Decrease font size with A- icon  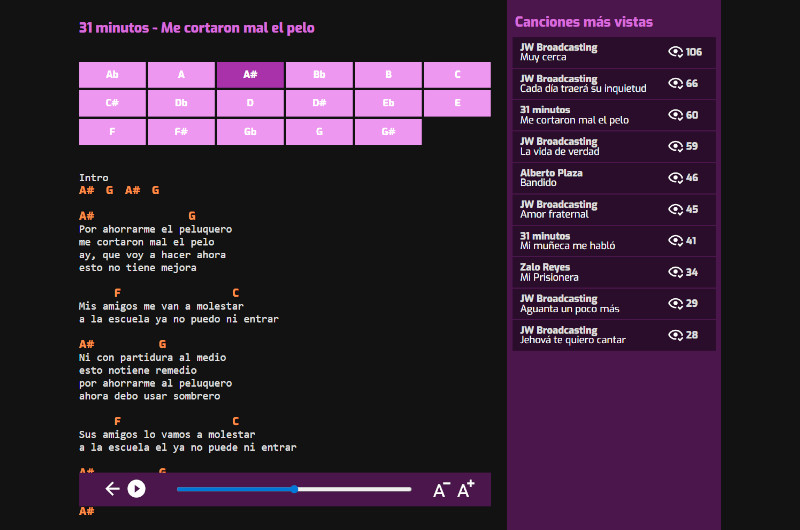[x=441, y=490]
